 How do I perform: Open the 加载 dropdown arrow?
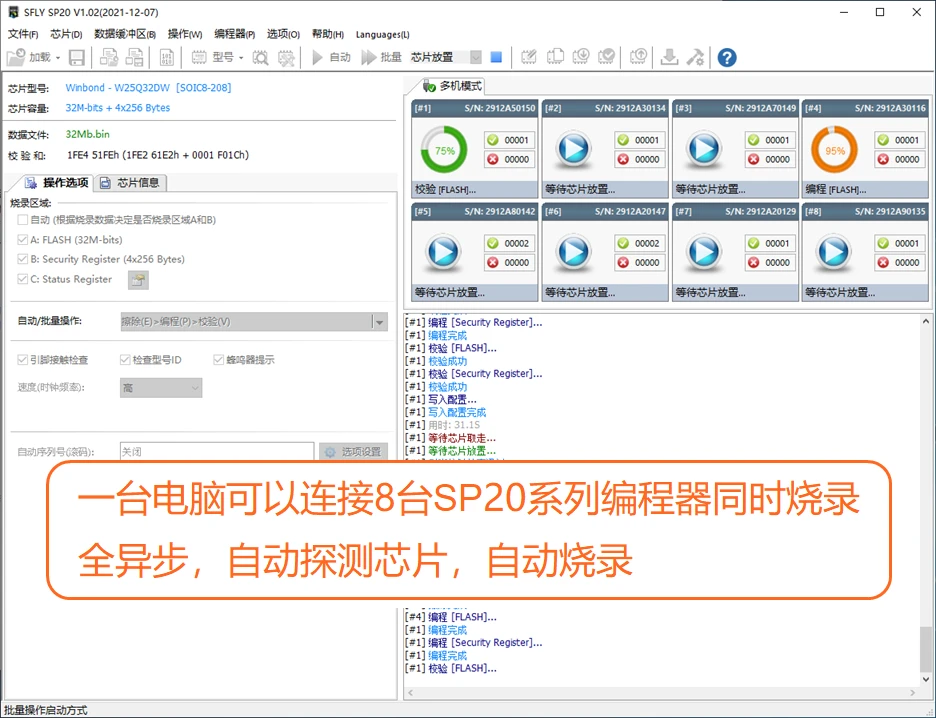[58, 58]
